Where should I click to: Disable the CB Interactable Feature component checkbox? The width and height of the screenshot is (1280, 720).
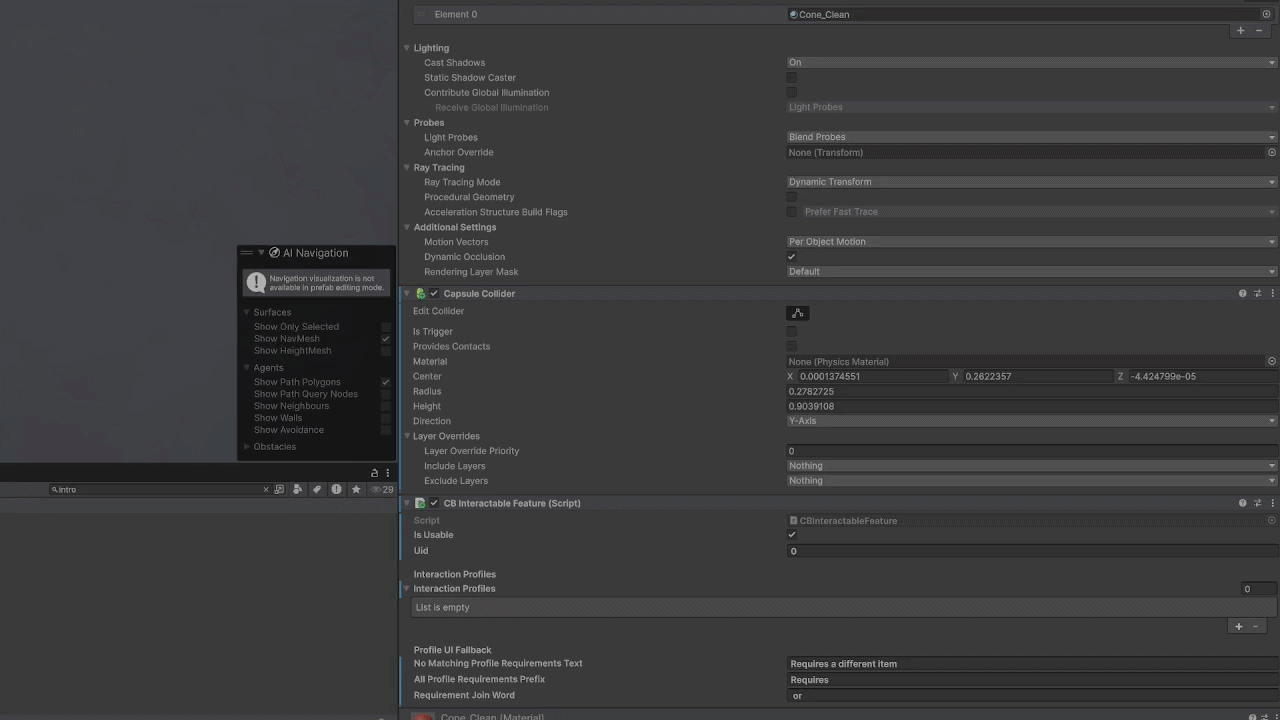434,503
